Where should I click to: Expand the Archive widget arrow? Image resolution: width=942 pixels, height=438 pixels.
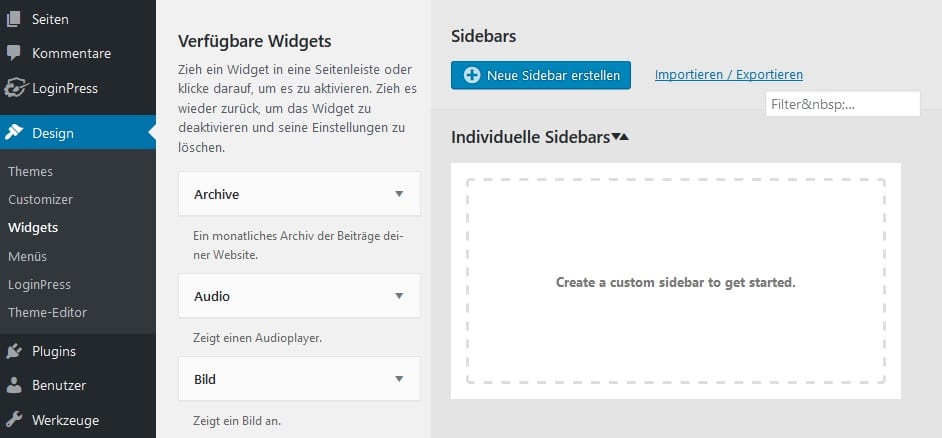tap(399, 194)
